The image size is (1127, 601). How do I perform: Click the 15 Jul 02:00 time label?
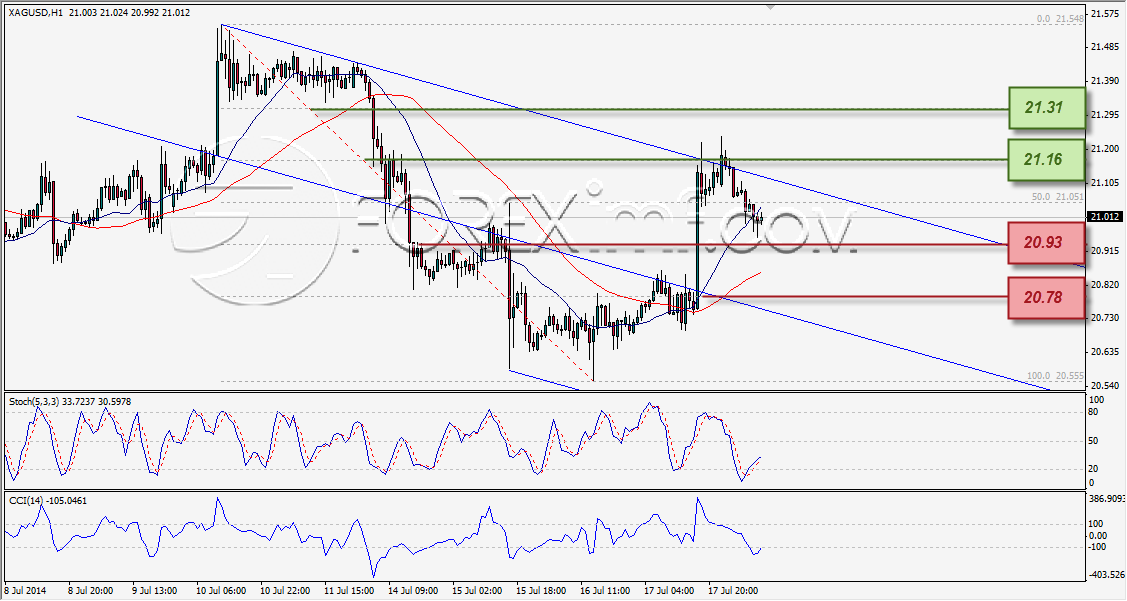(x=477, y=591)
